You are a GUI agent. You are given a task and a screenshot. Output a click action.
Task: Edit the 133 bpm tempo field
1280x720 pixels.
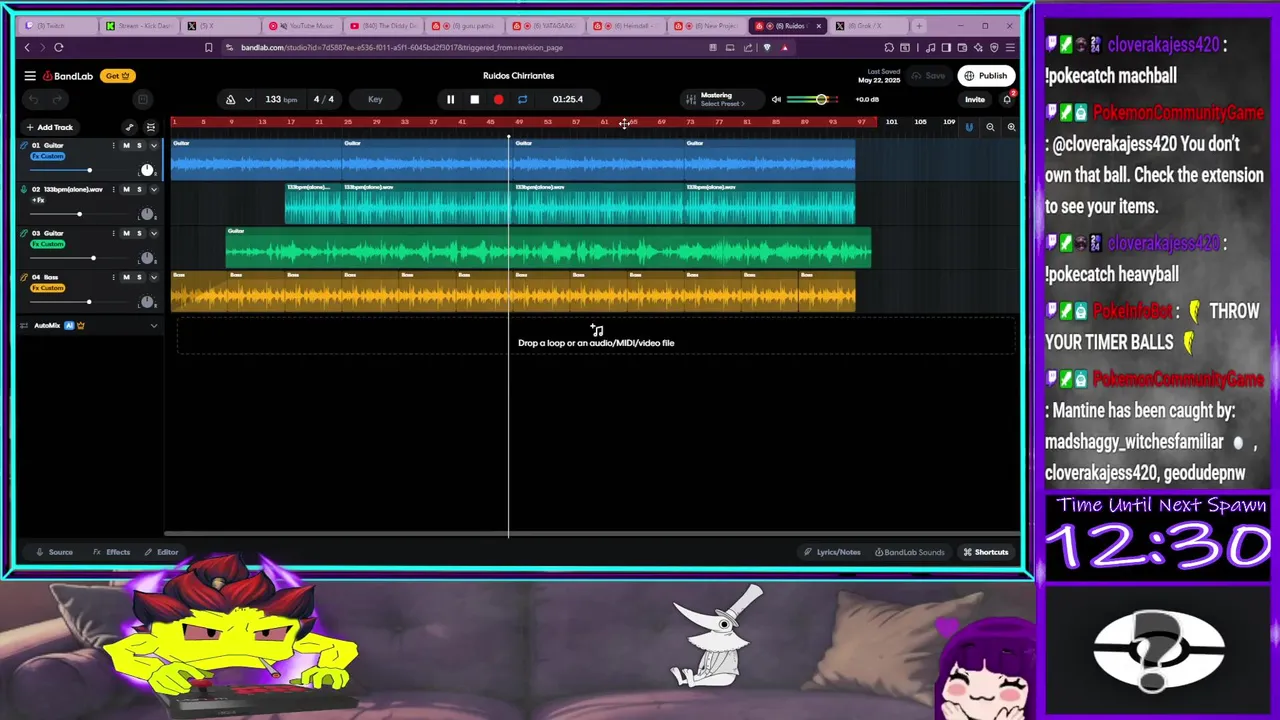click(x=281, y=99)
